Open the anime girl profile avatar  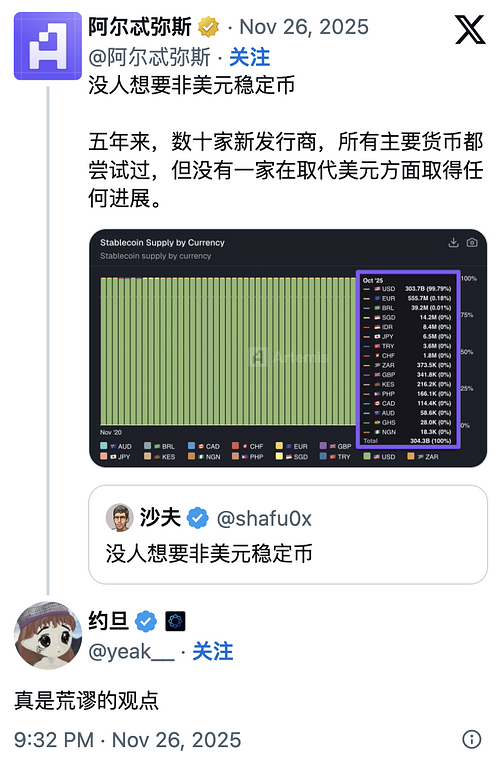pos(48,635)
